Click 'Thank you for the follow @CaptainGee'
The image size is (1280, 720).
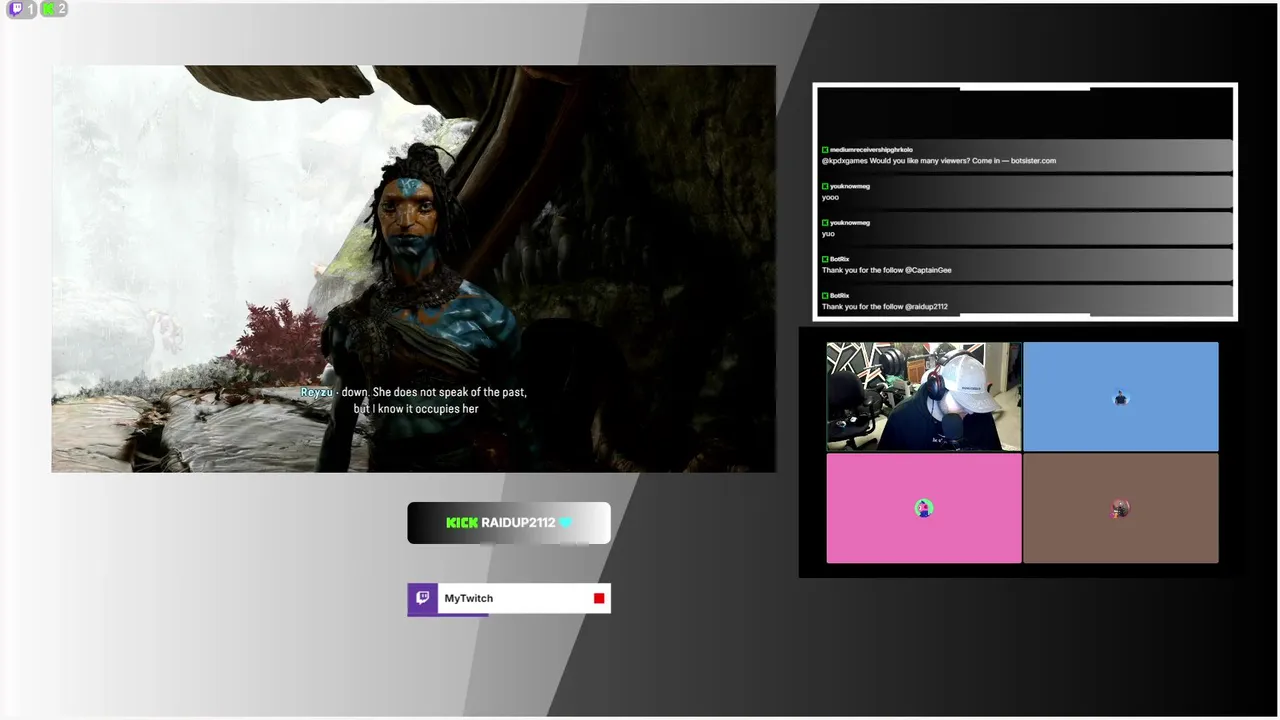(x=887, y=270)
